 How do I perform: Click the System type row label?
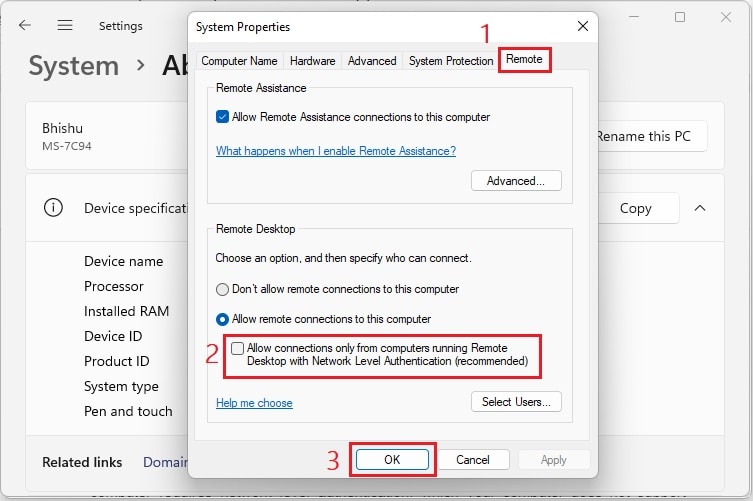[121, 386]
